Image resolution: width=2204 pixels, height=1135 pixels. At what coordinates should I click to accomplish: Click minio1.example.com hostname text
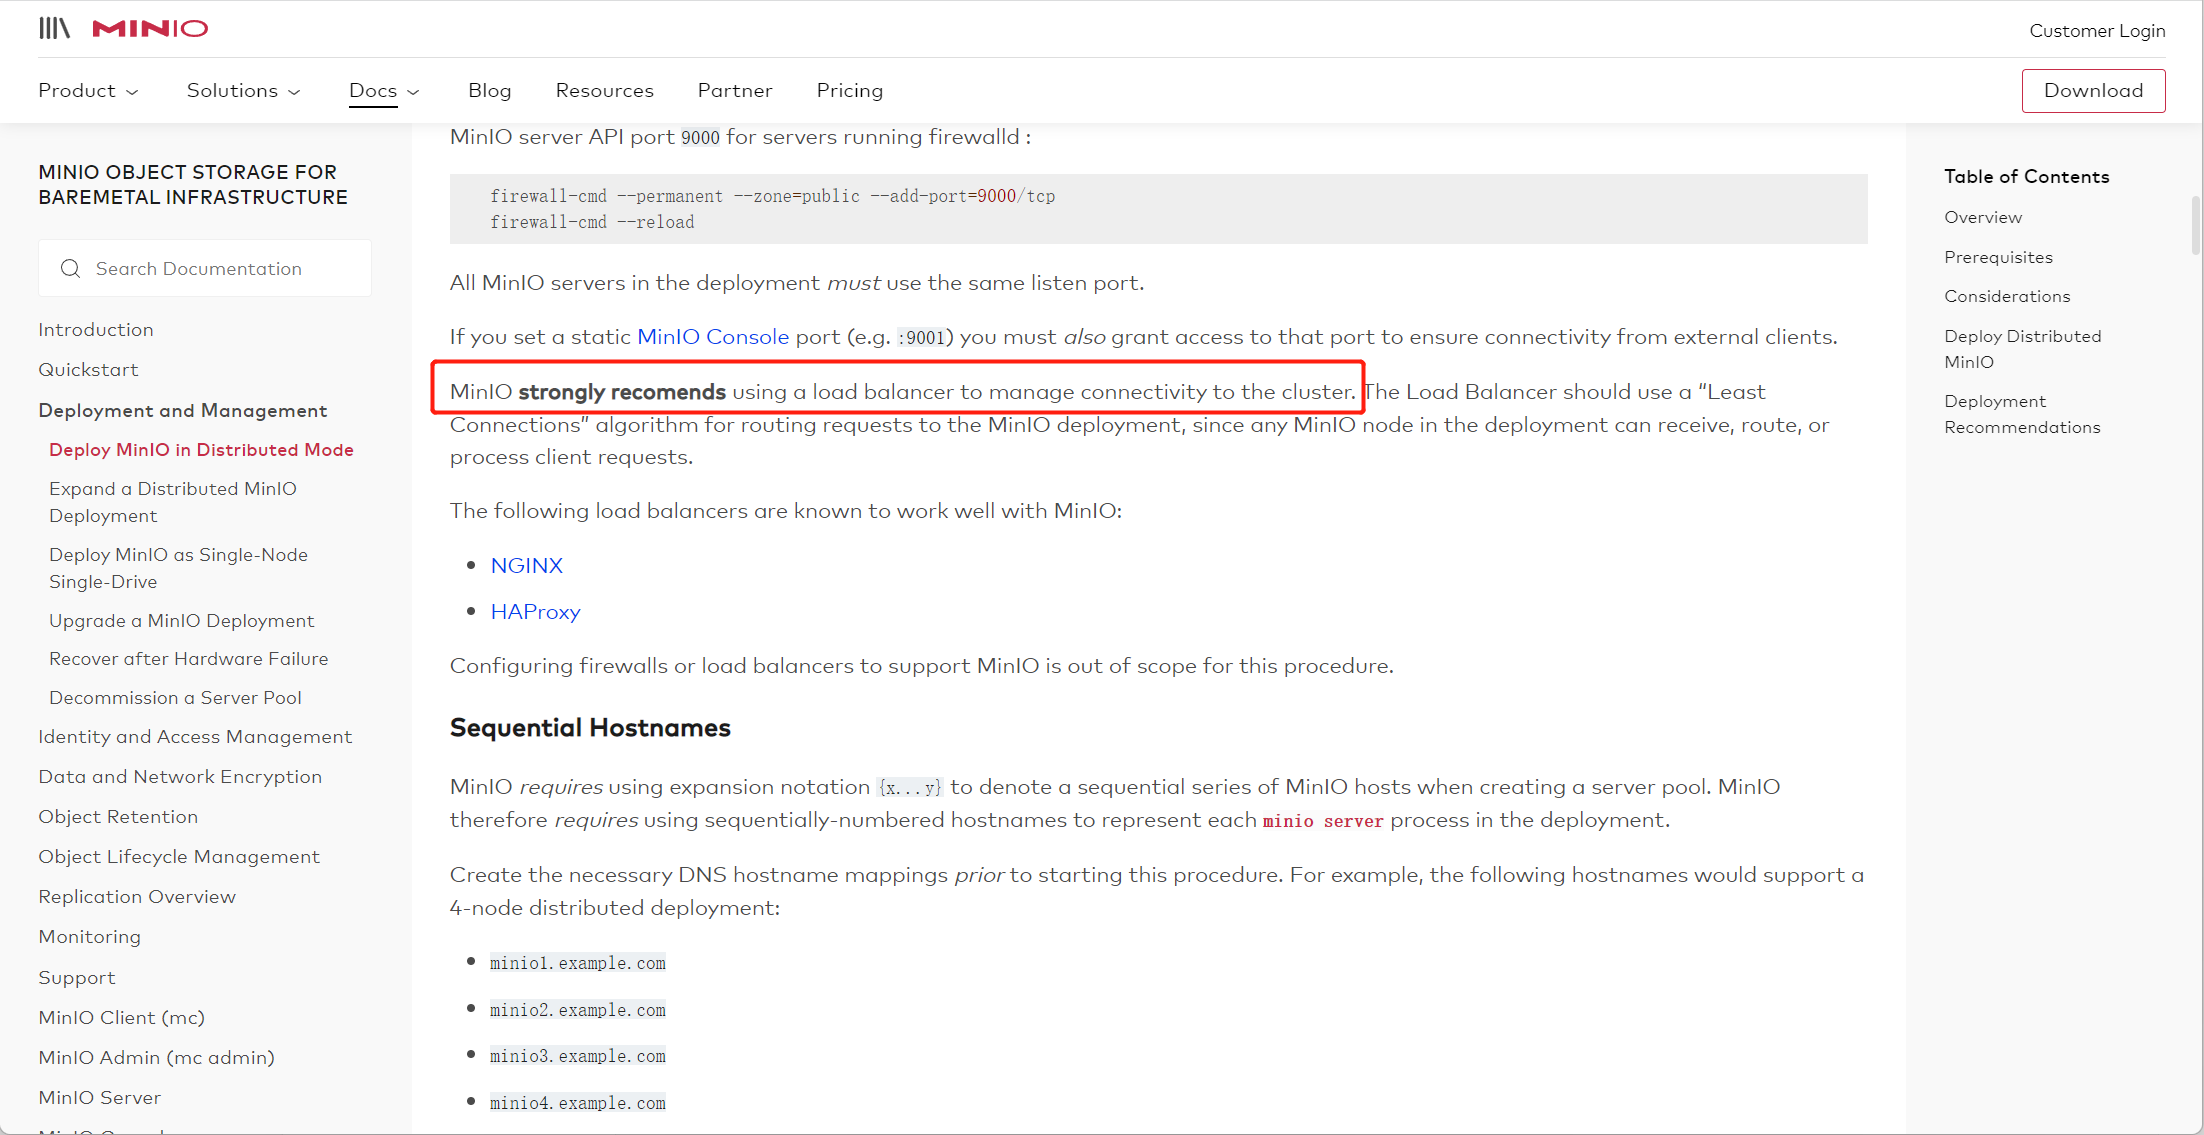[577, 963]
